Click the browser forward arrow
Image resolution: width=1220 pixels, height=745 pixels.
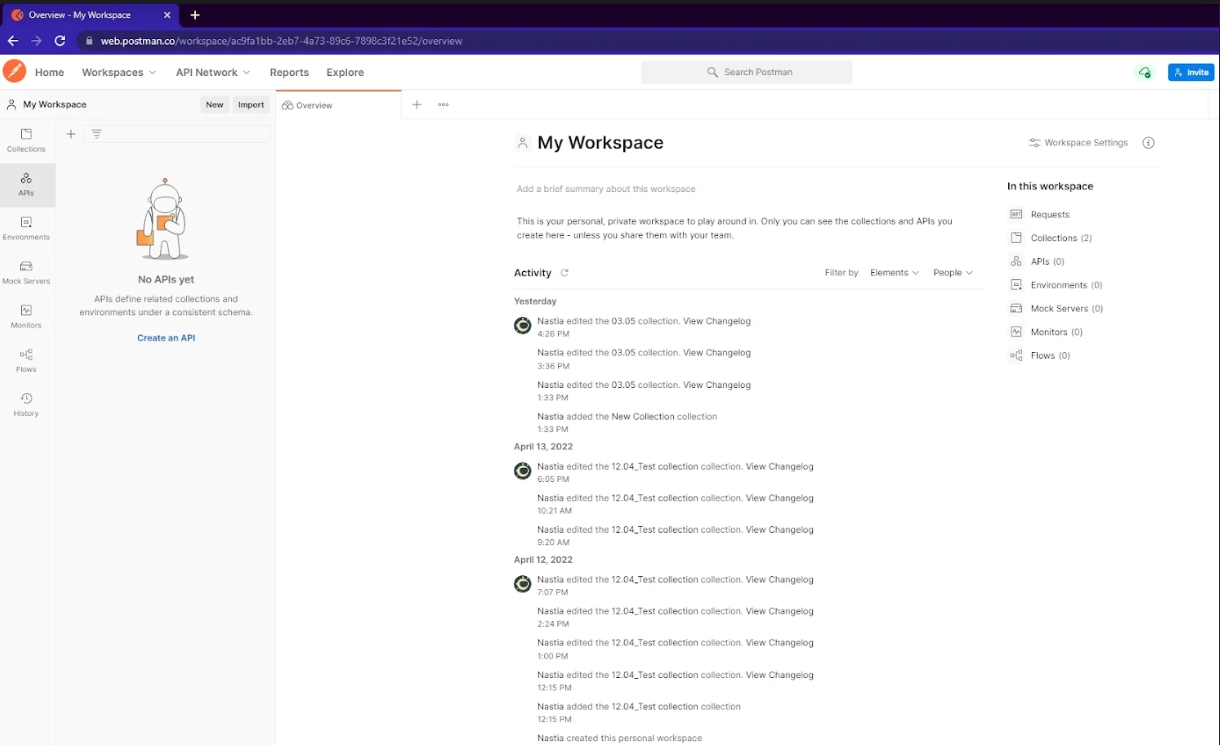tap(36, 41)
